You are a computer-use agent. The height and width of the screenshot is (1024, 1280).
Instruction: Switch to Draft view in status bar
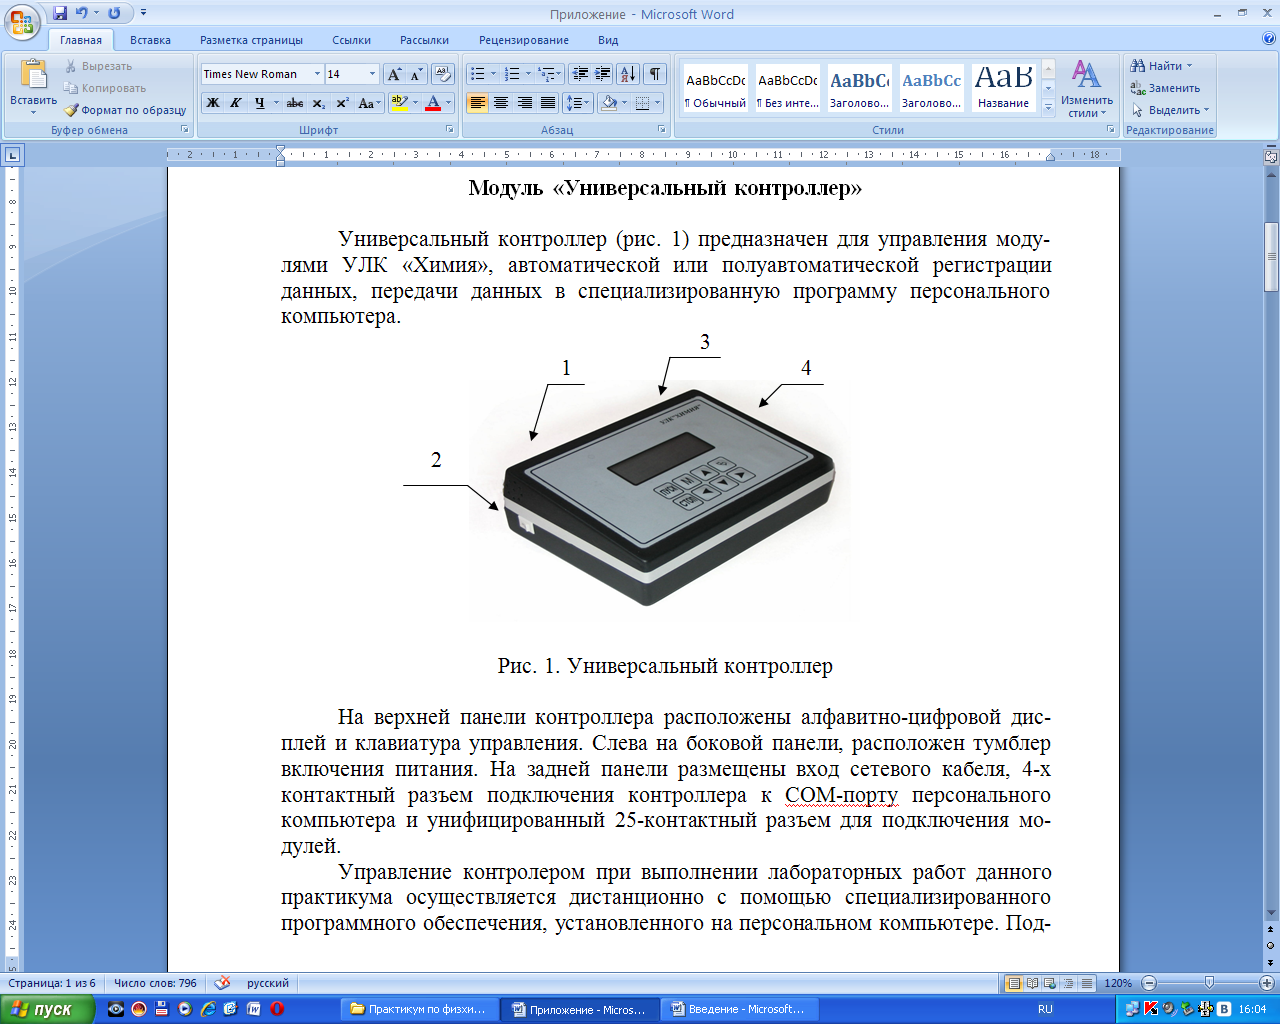(x=1087, y=983)
